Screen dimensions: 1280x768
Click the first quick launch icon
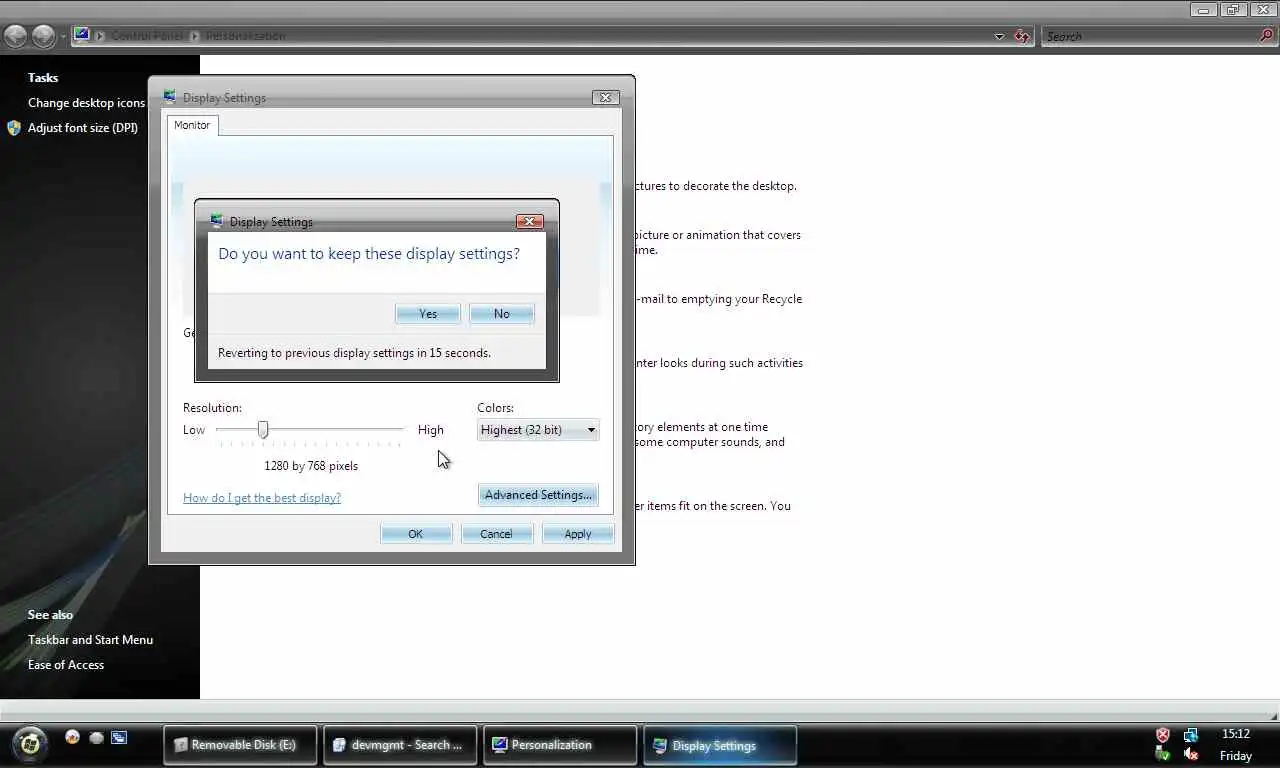[x=72, y=737]
